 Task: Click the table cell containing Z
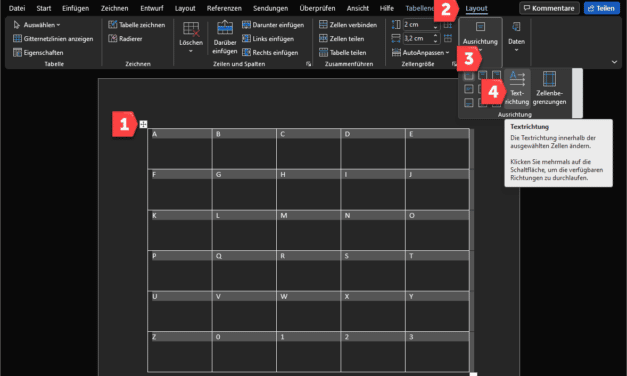[180, 352]
